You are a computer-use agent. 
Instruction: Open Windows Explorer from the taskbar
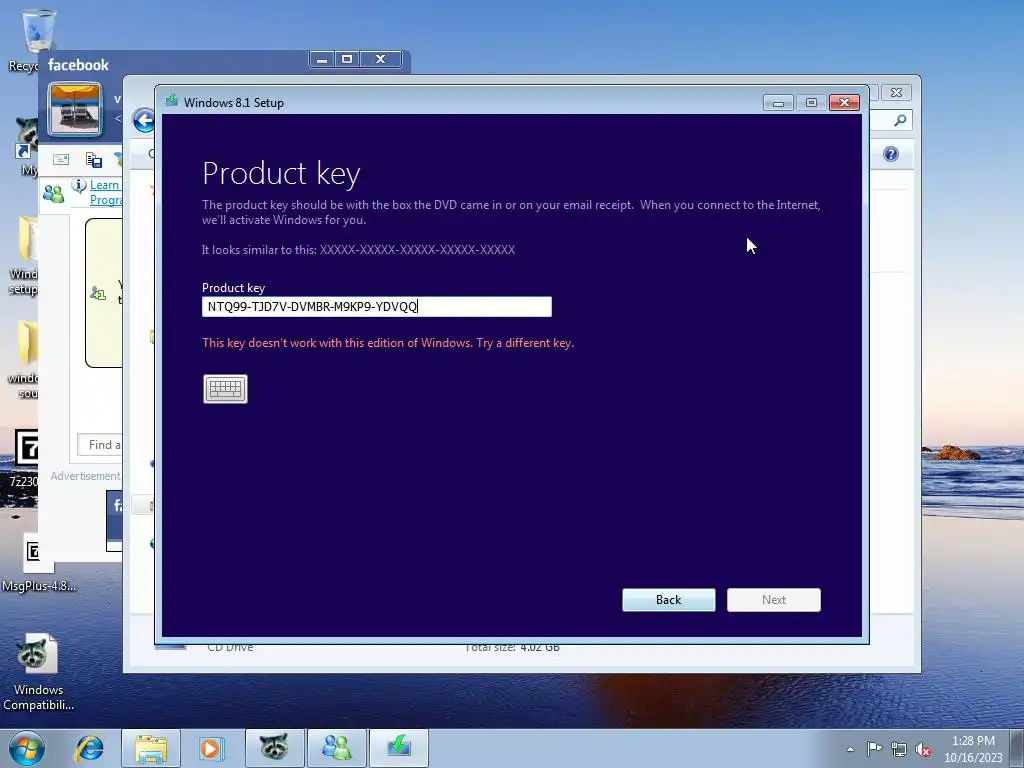point(151,748)
